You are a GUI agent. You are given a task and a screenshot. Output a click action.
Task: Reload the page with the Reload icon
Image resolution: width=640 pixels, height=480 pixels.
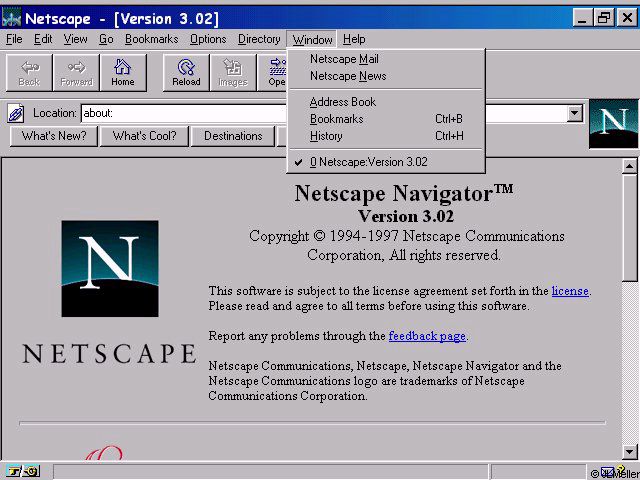point(186,73)
